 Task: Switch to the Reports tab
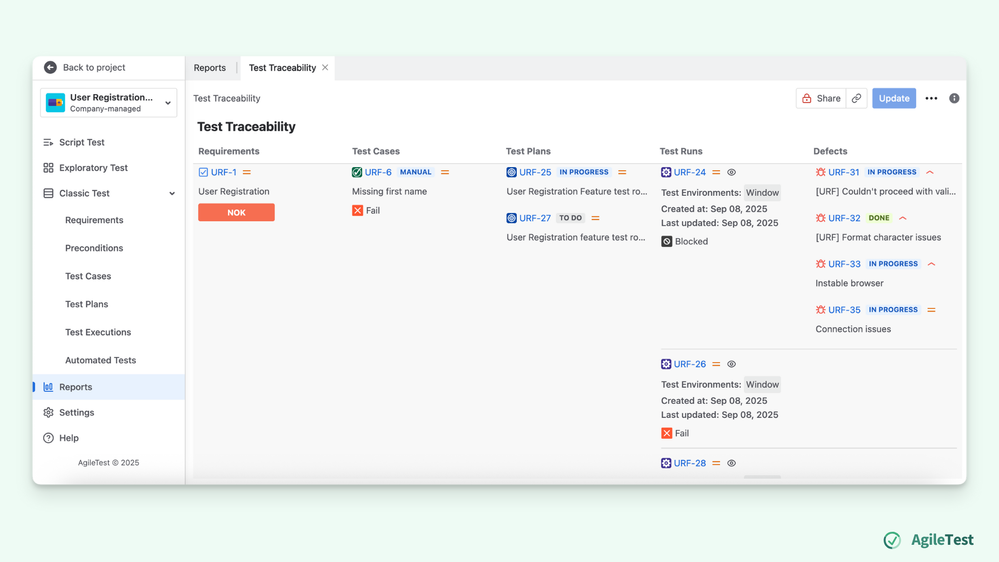210,68
